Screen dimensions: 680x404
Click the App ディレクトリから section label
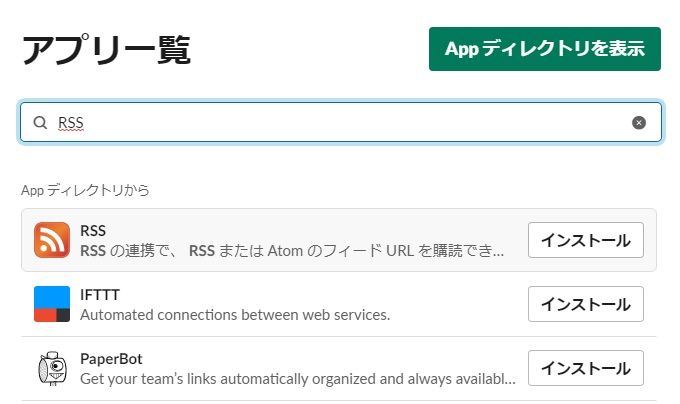pyautogui.click(x=85, y=190)
